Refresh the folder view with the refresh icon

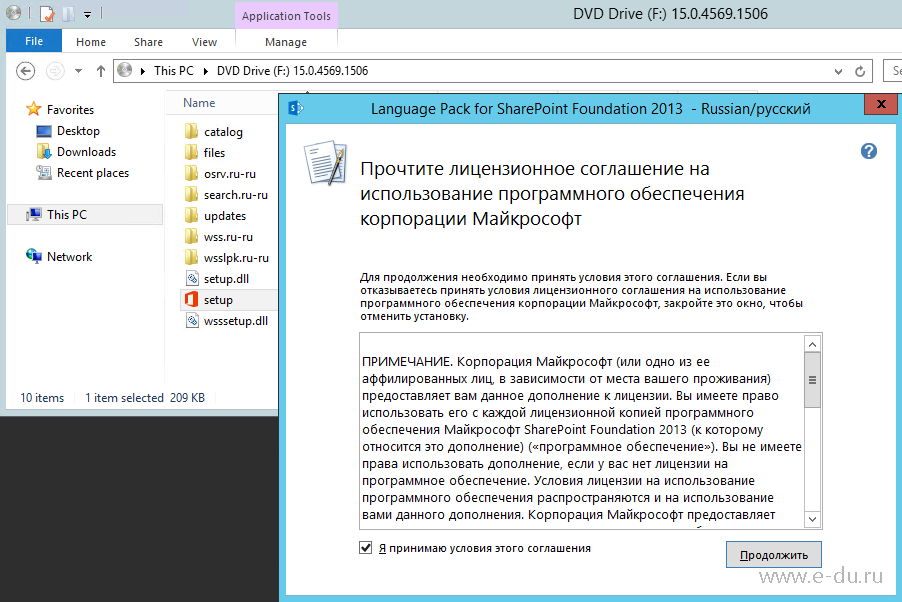click(x=858, y=71)
